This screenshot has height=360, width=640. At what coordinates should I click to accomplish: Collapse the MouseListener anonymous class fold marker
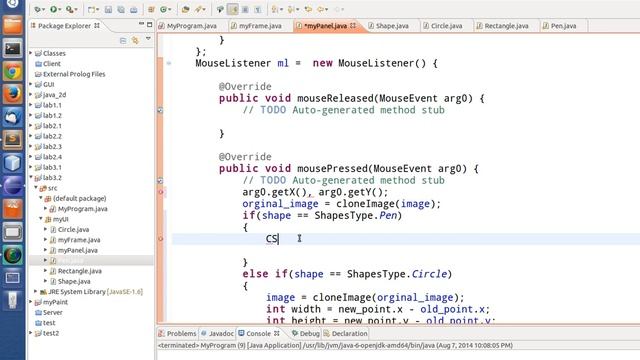[169, 63]
